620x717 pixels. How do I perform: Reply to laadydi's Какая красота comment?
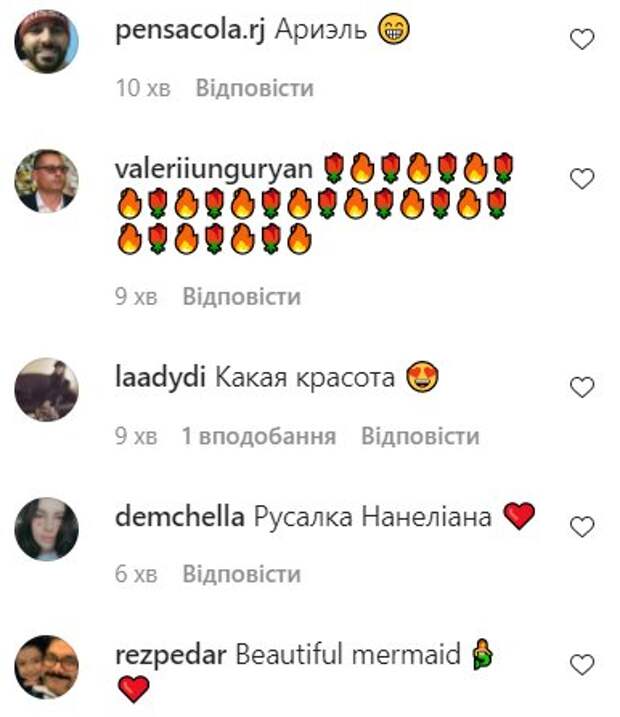(420, 436)
